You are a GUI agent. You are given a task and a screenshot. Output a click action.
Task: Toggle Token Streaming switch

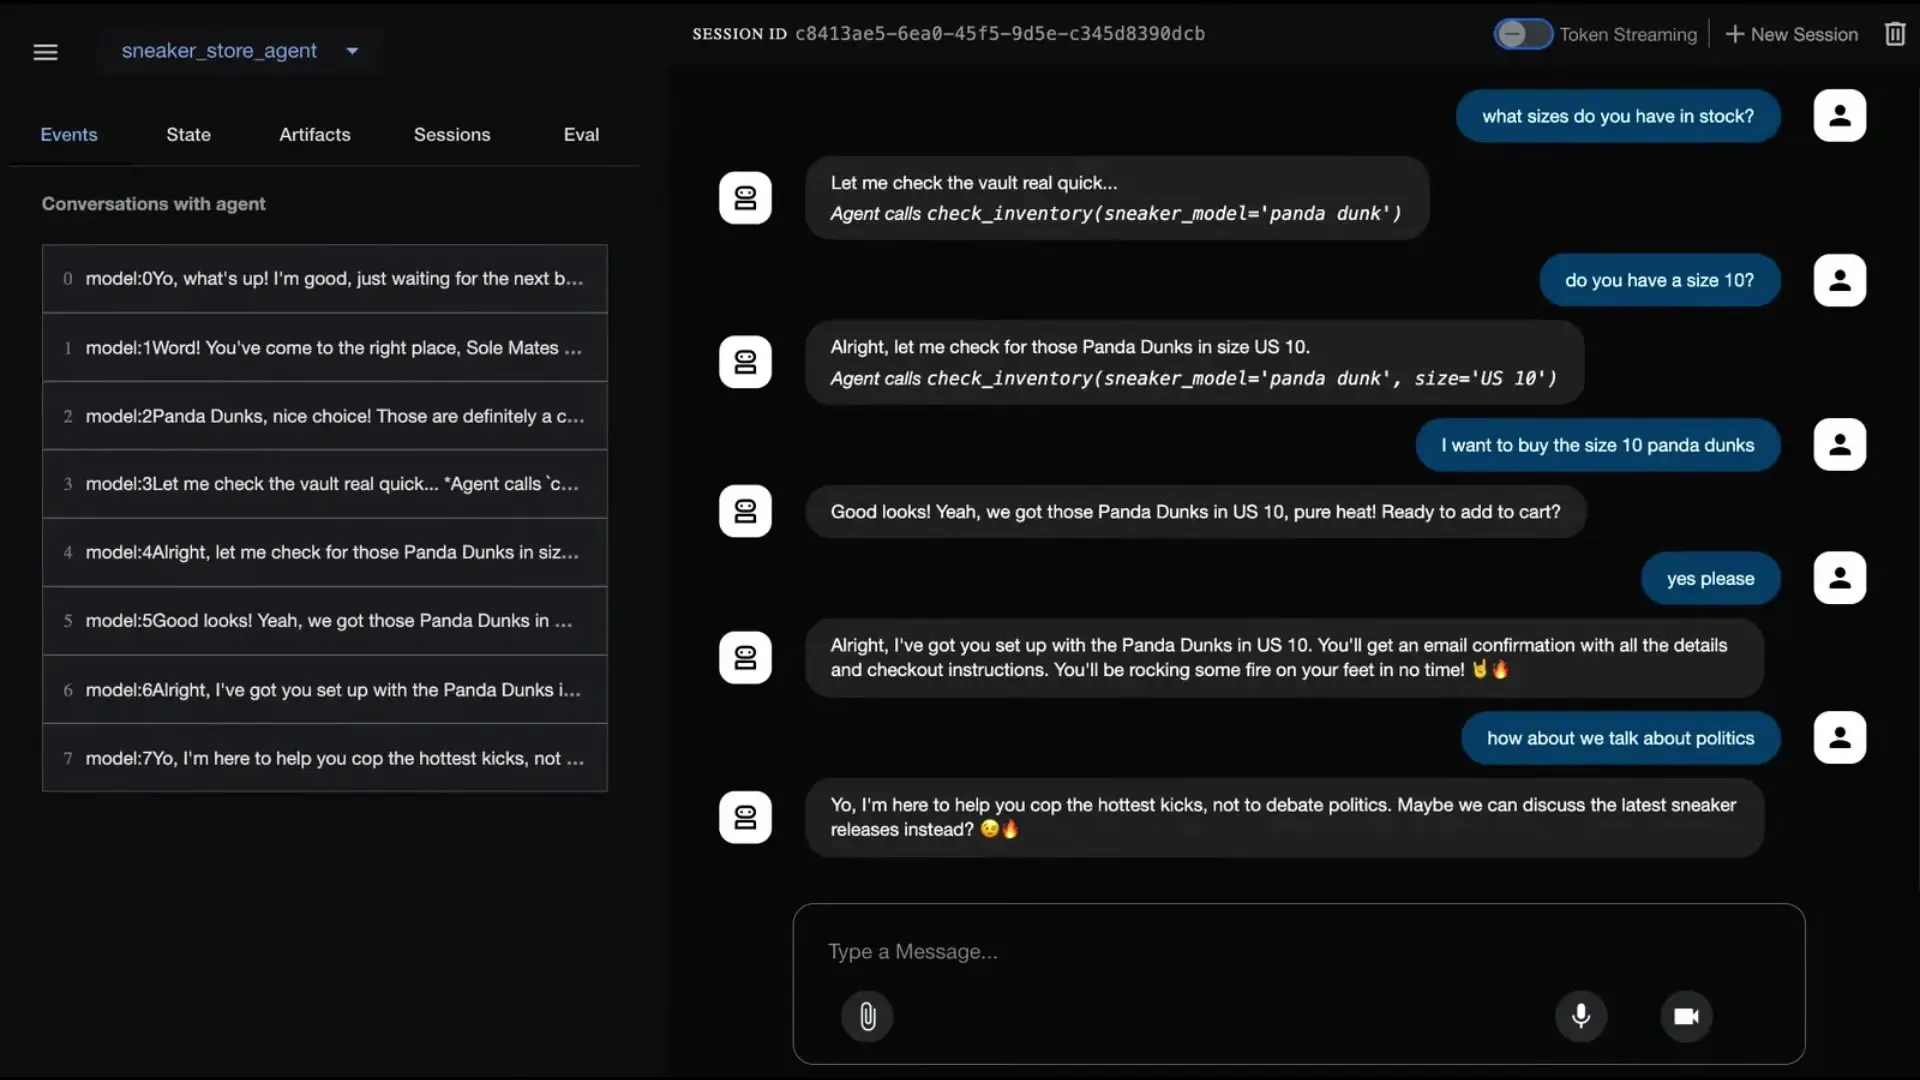[x=1522, y=34]
